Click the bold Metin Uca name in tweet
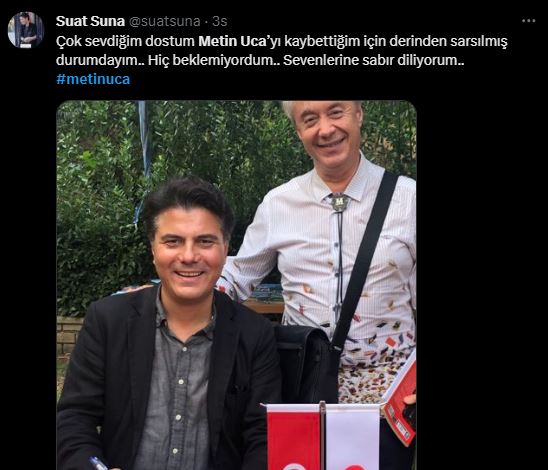 click(x=232, y=41)
